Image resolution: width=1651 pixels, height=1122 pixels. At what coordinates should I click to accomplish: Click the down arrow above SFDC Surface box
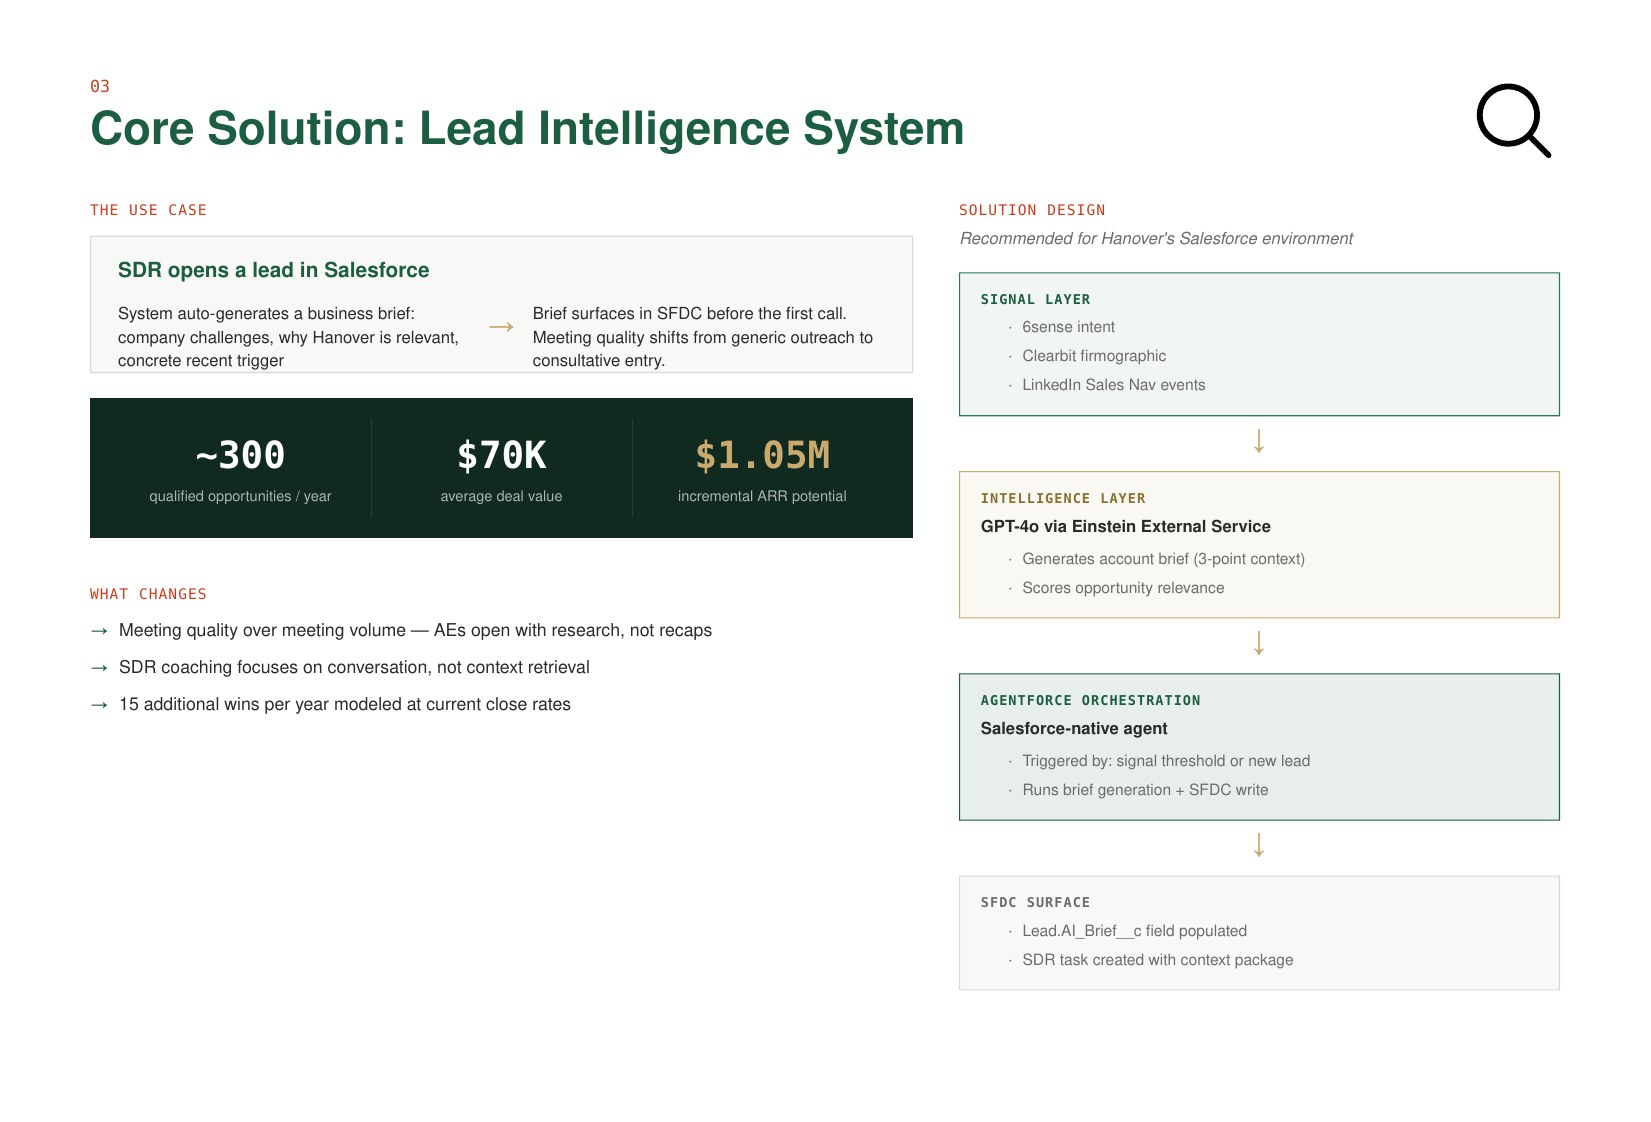pyautogui.click(x=1259, y=845)
